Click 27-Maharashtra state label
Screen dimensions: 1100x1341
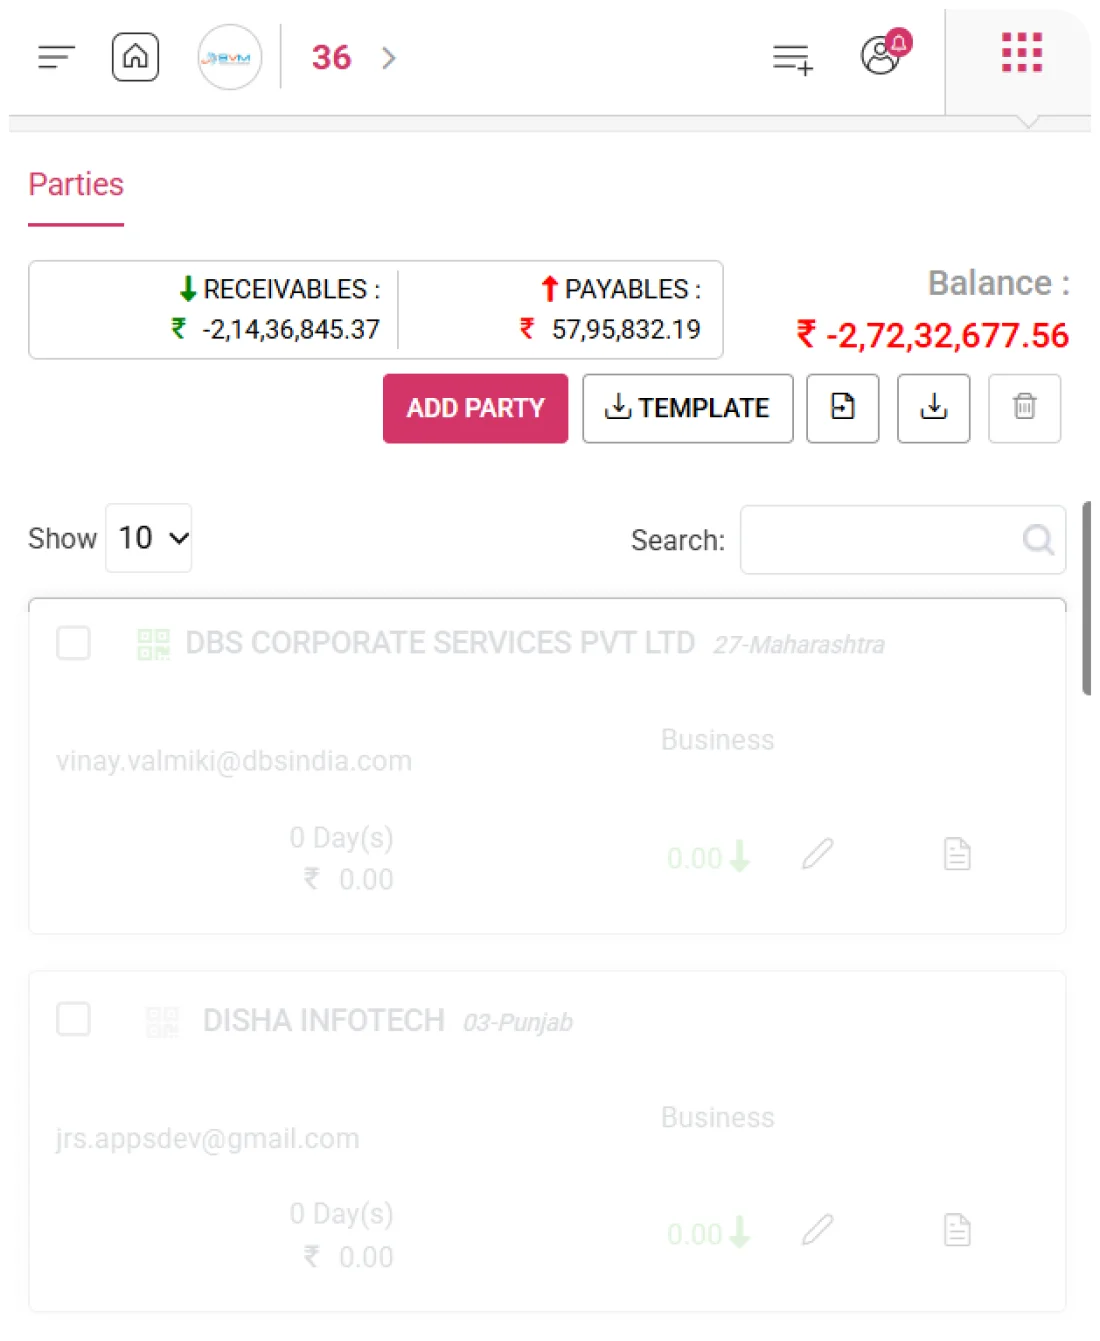coord(799,645)
